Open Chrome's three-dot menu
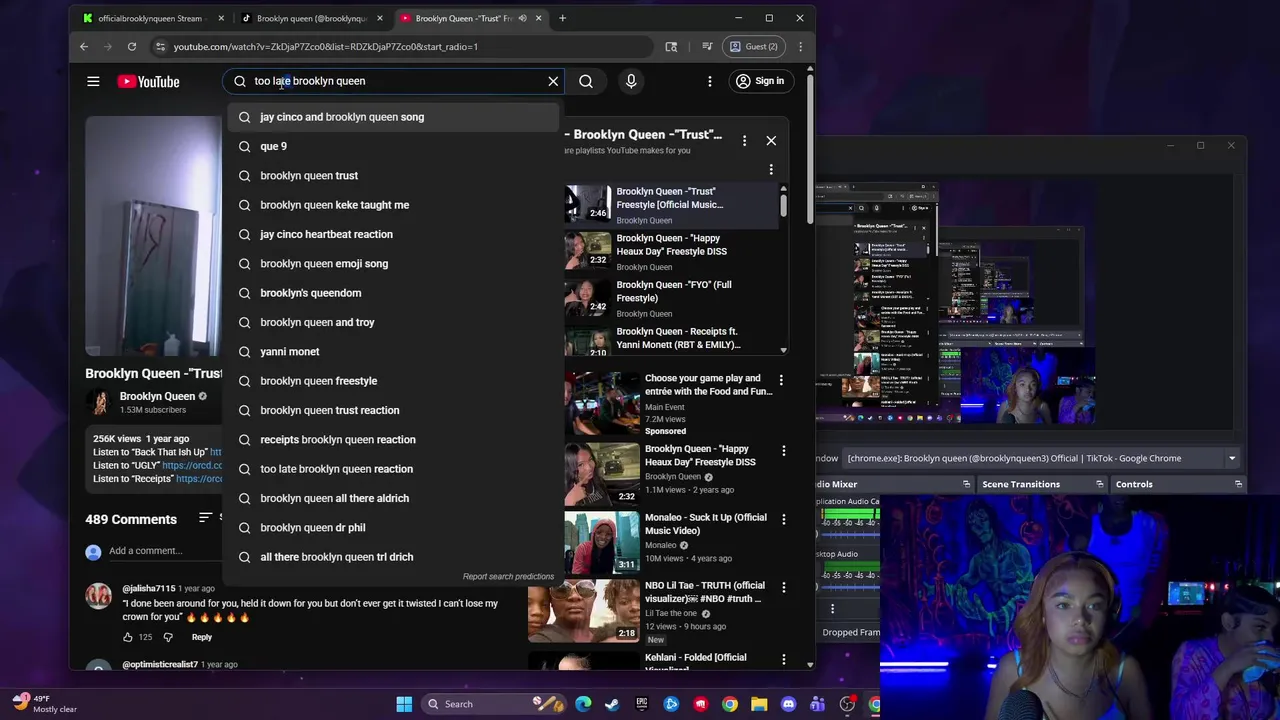The width and height of the screenshot is (1280, 720). [800, 46]
